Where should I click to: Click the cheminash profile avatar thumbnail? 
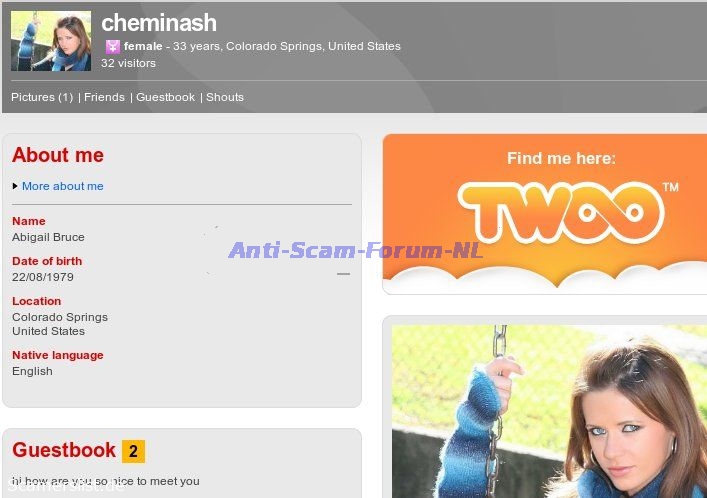coord(51,41)
